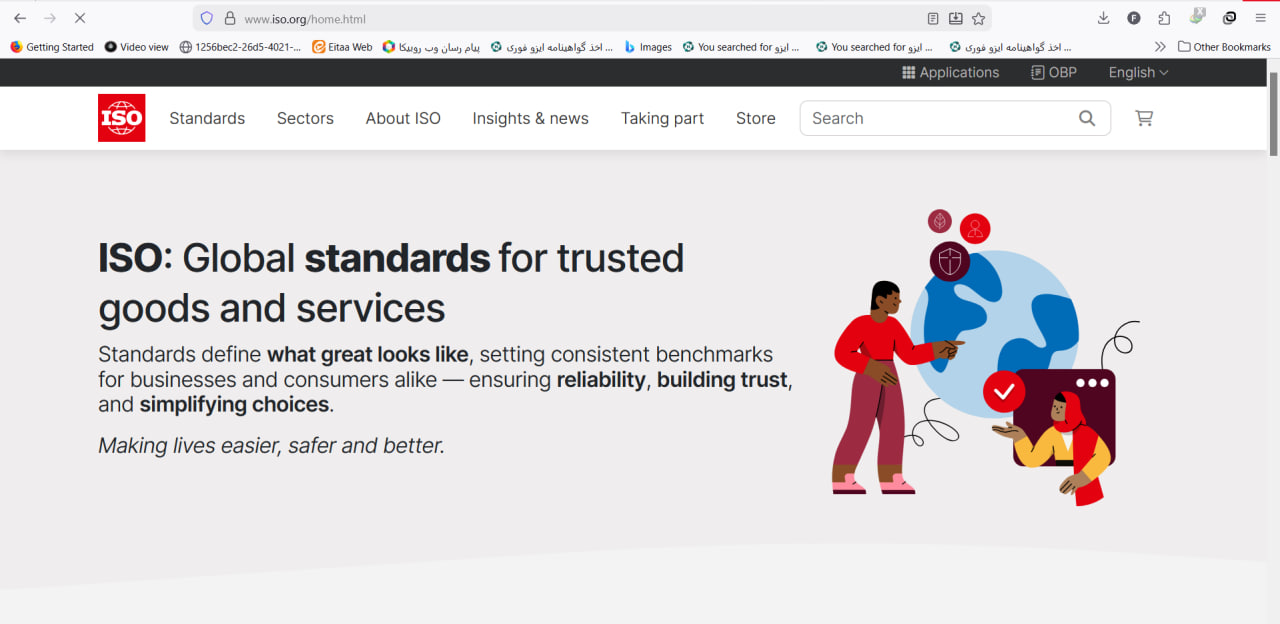Show more bookmarks with the chevron
Viewport: 1280px width, 624px height.
click(1160, 47)
